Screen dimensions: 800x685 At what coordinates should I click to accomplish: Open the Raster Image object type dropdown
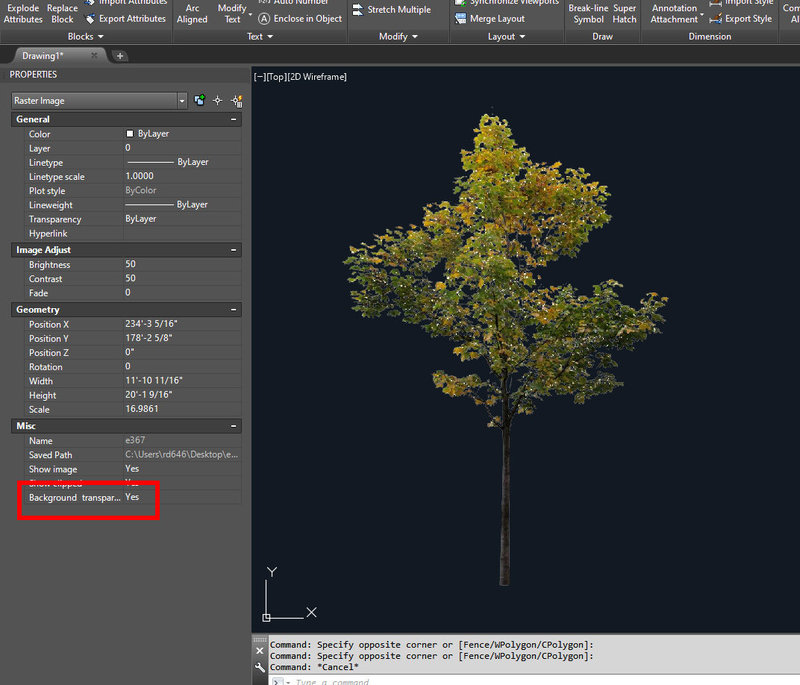pyautogui.click(x=181, y=100)
